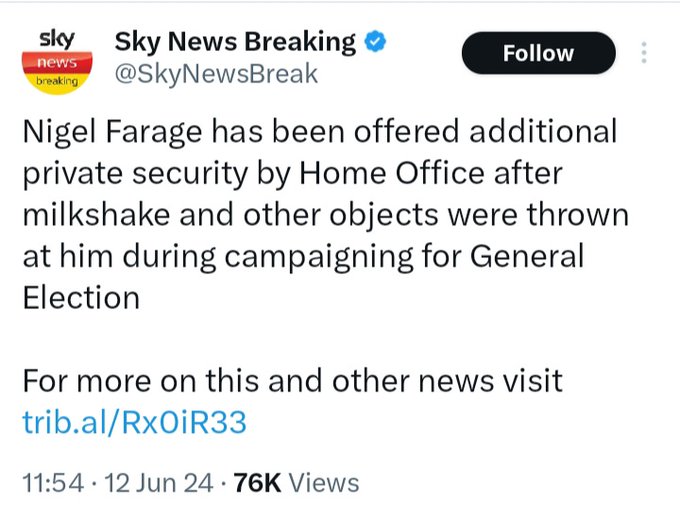Click the 12 Jun 24 date
The width and height of the screenshot is (680, 519).
point(159,483)
